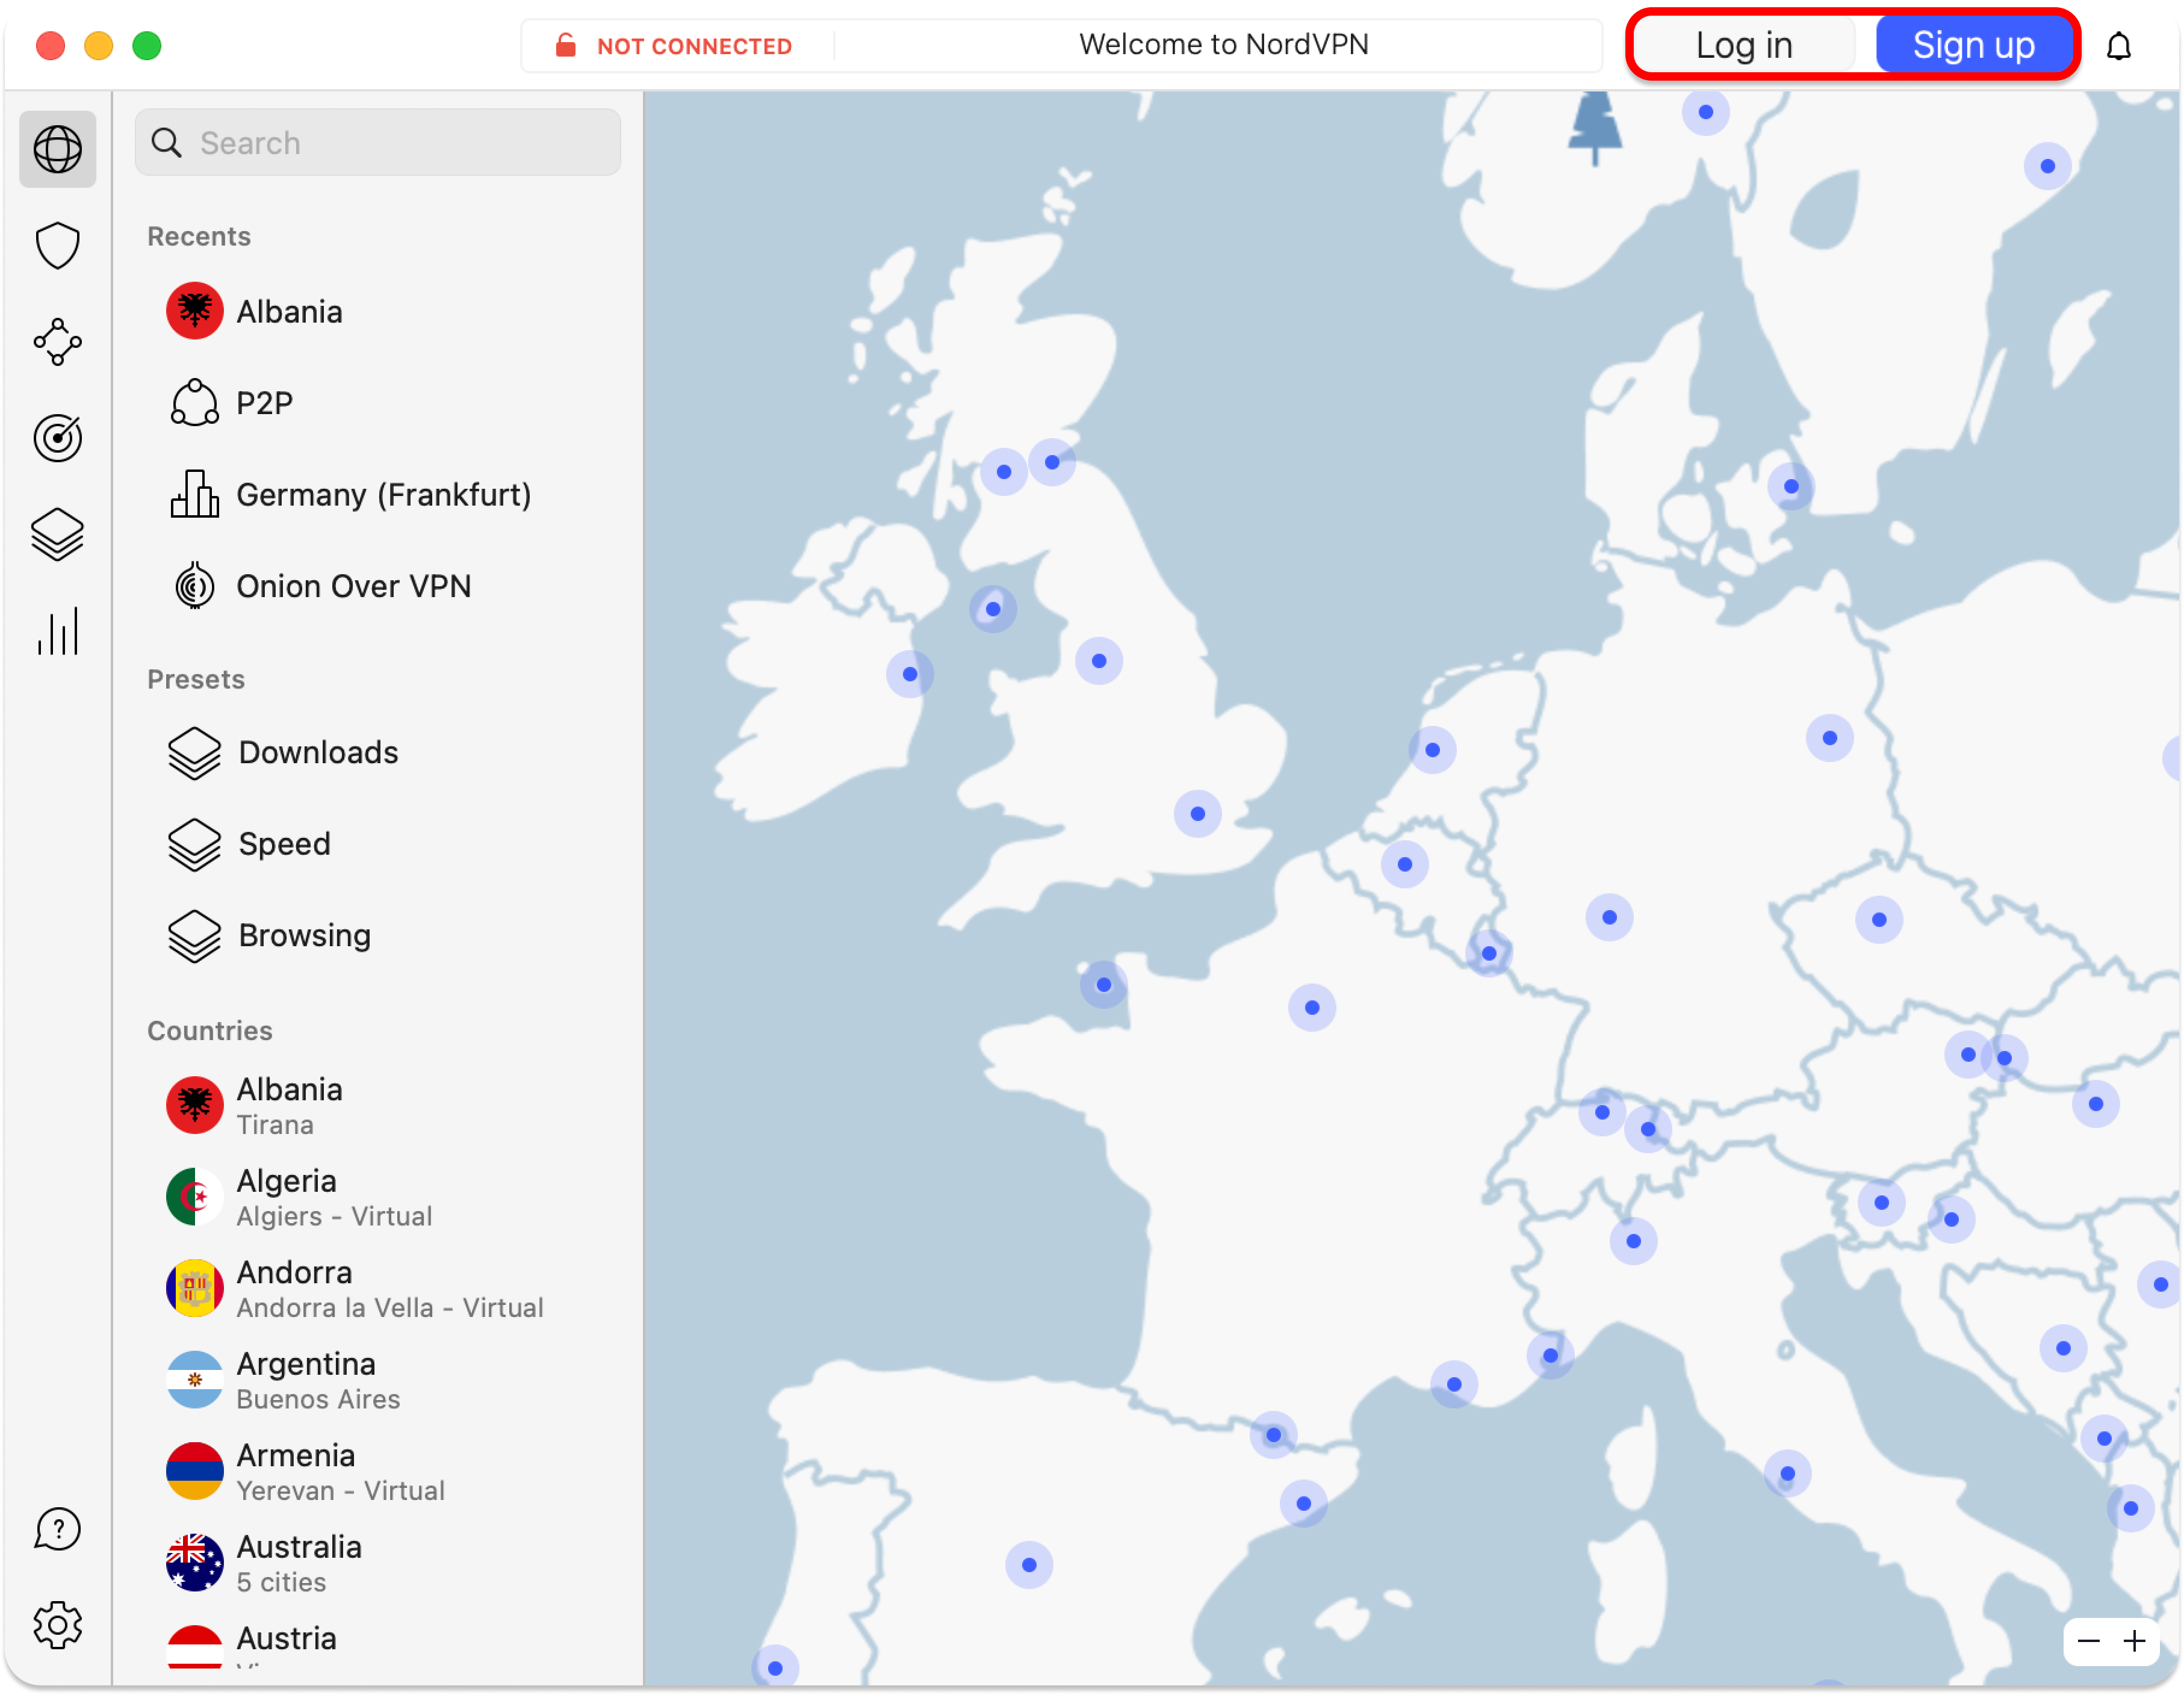Open the Threat Protection shield icon
The width and height of the screenshot is (2184, 1695).
point(58,246)
